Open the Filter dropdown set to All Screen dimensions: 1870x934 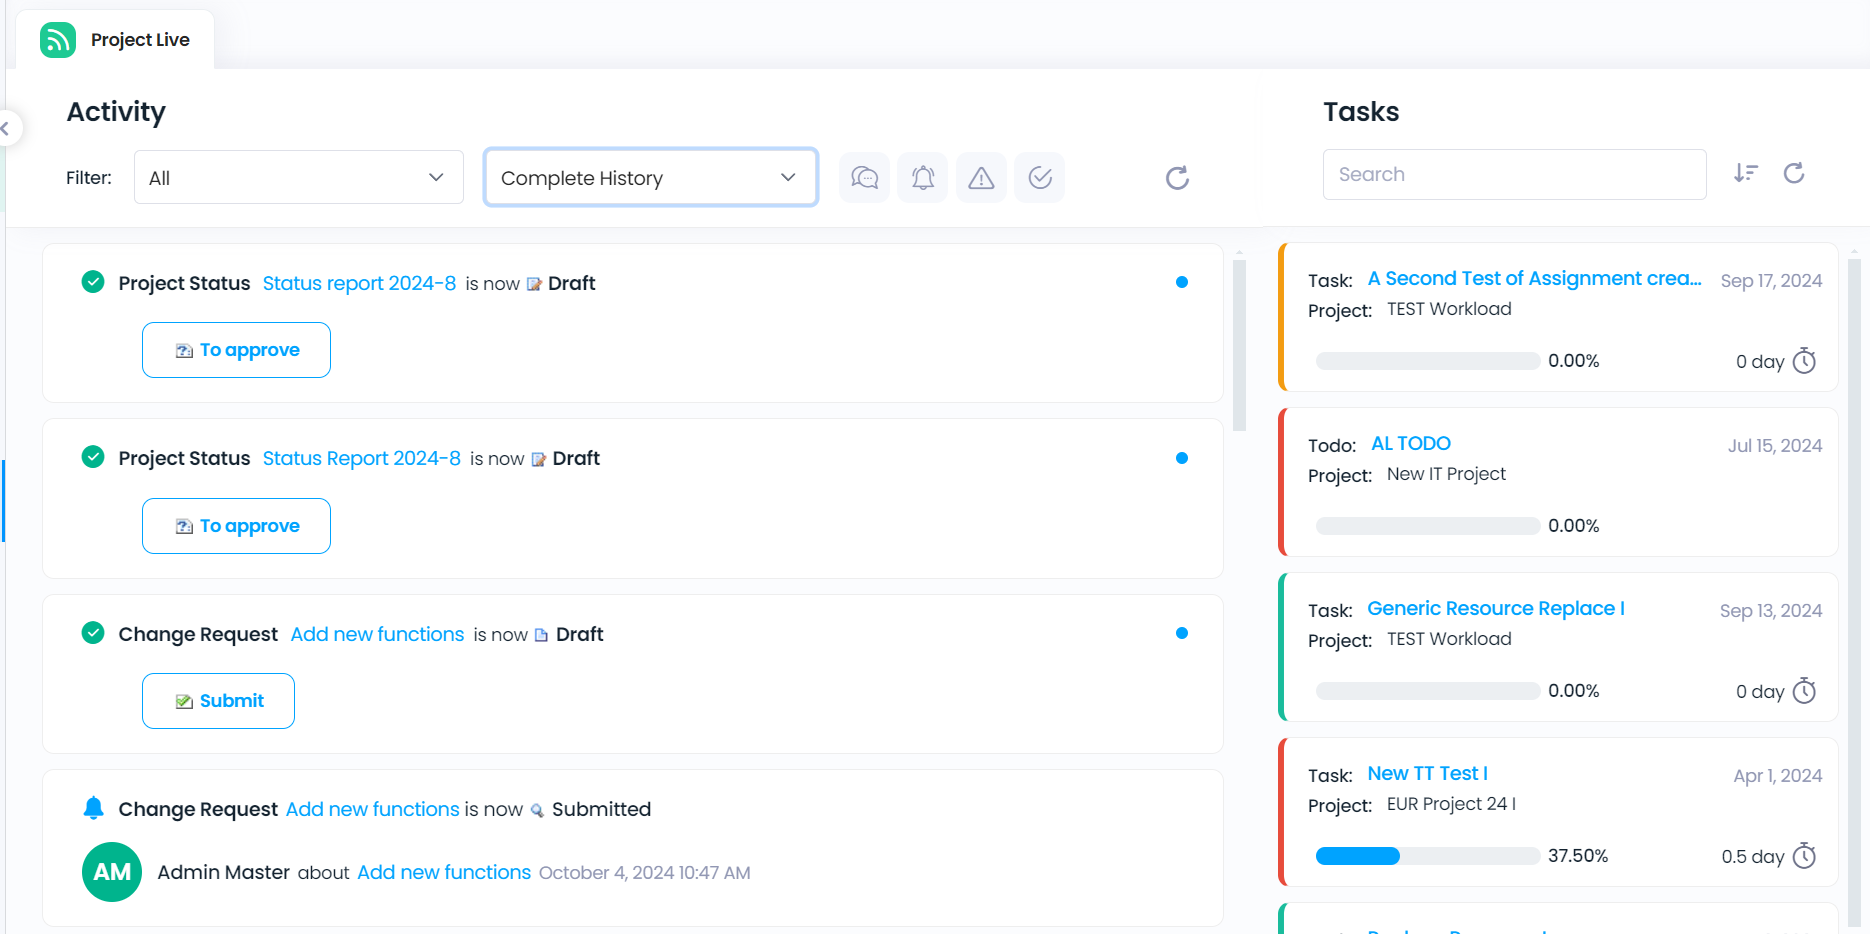pyautogui.click(x=299, y=177)
